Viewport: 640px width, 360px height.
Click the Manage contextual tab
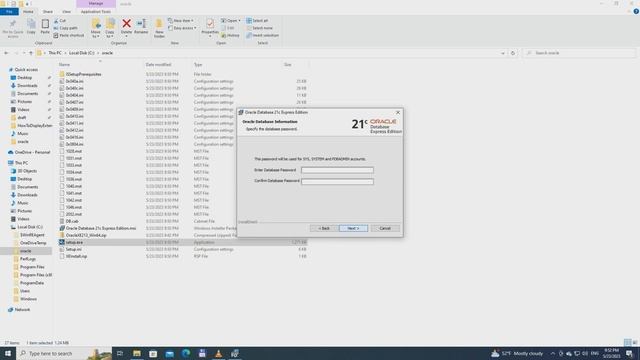(x=96, y=4)
